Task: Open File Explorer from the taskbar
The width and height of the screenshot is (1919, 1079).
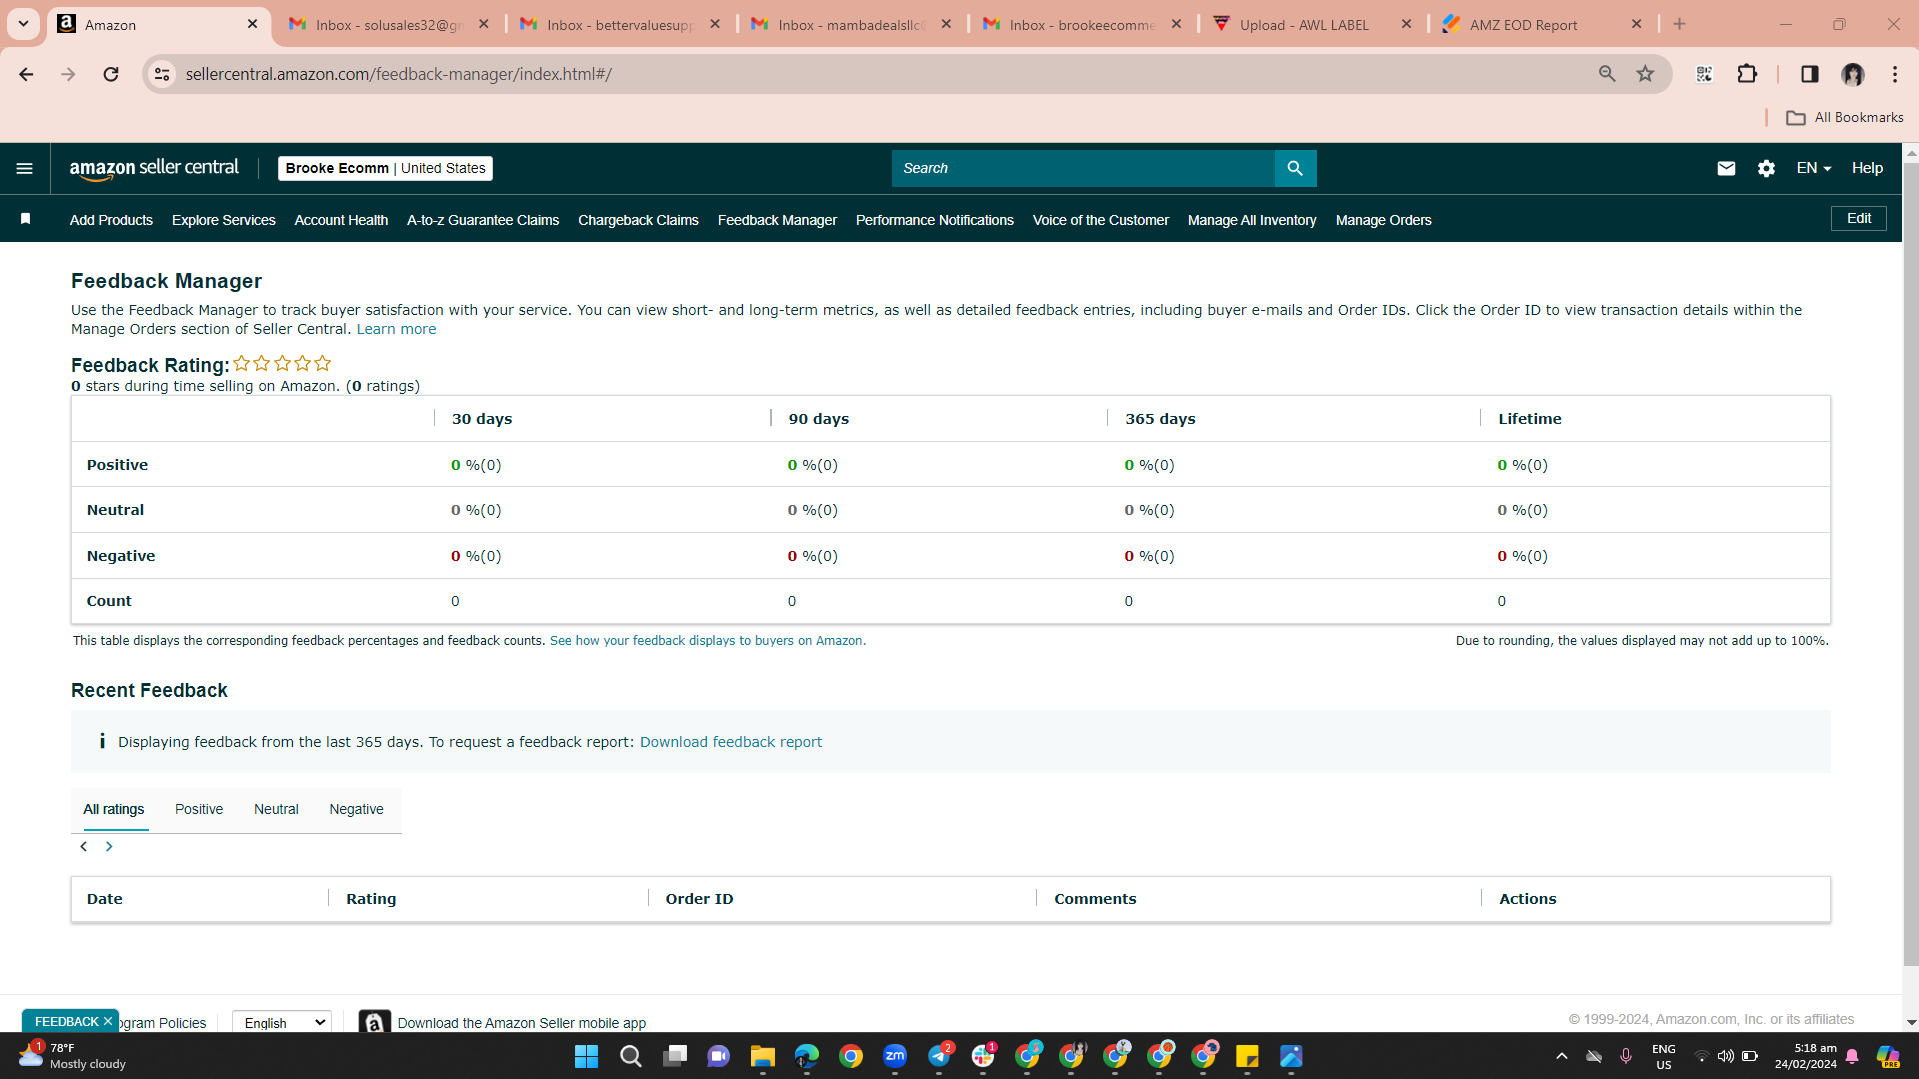Action: (763, 1056)
